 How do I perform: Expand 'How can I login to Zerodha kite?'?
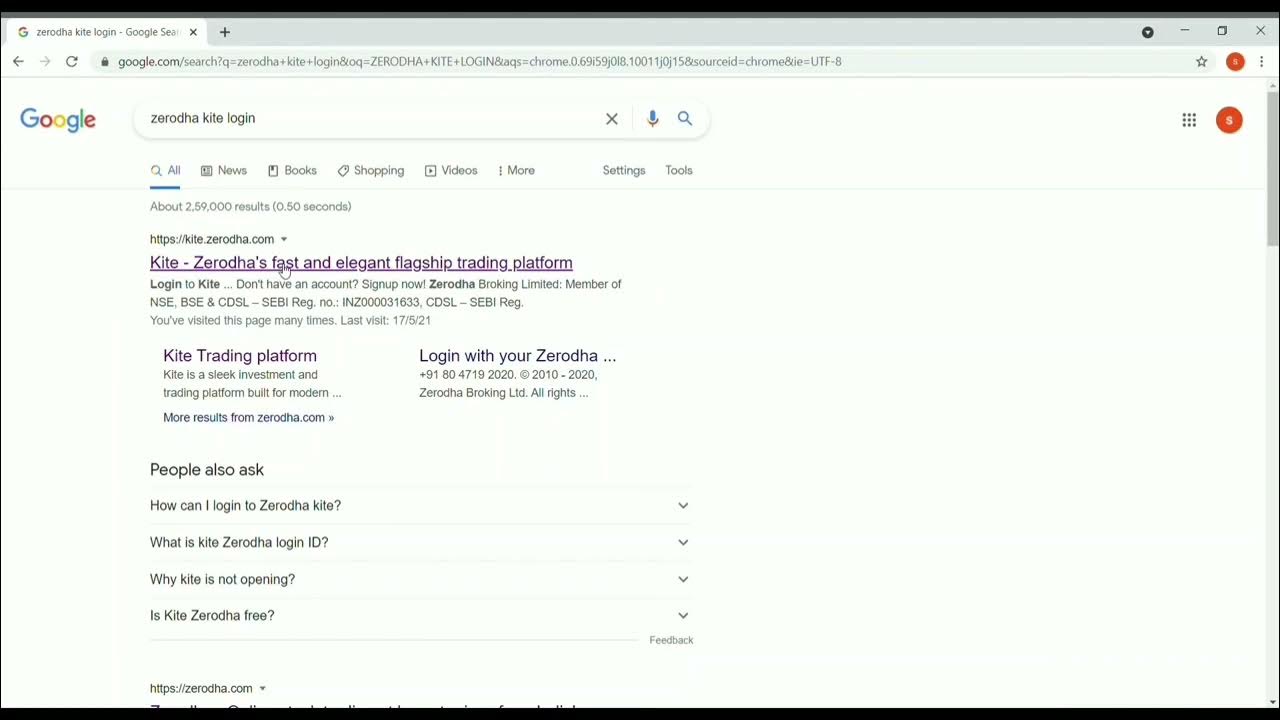[420, 506]
